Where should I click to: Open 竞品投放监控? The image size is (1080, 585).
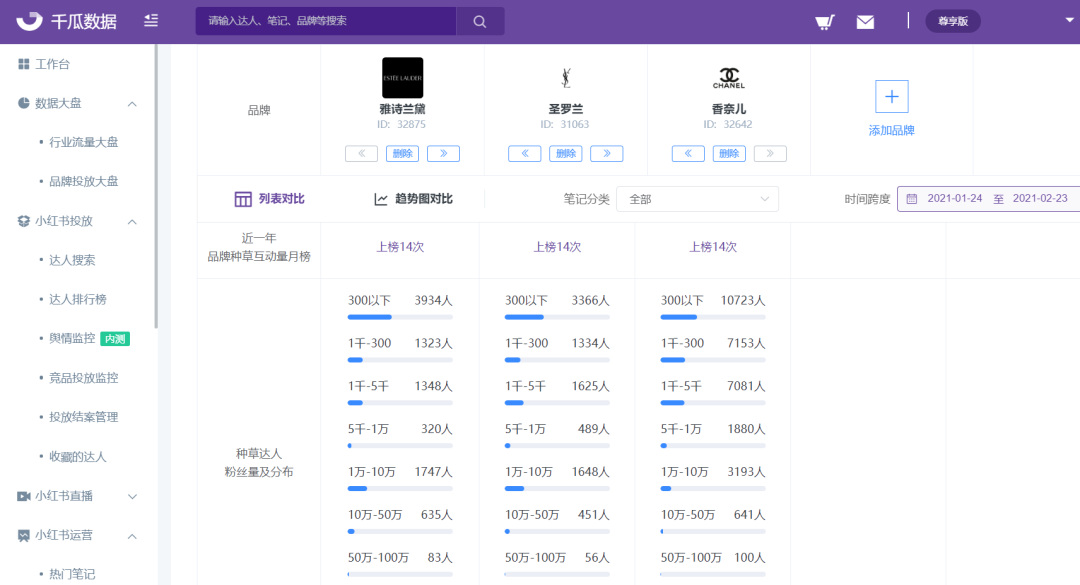pos(83,378)
